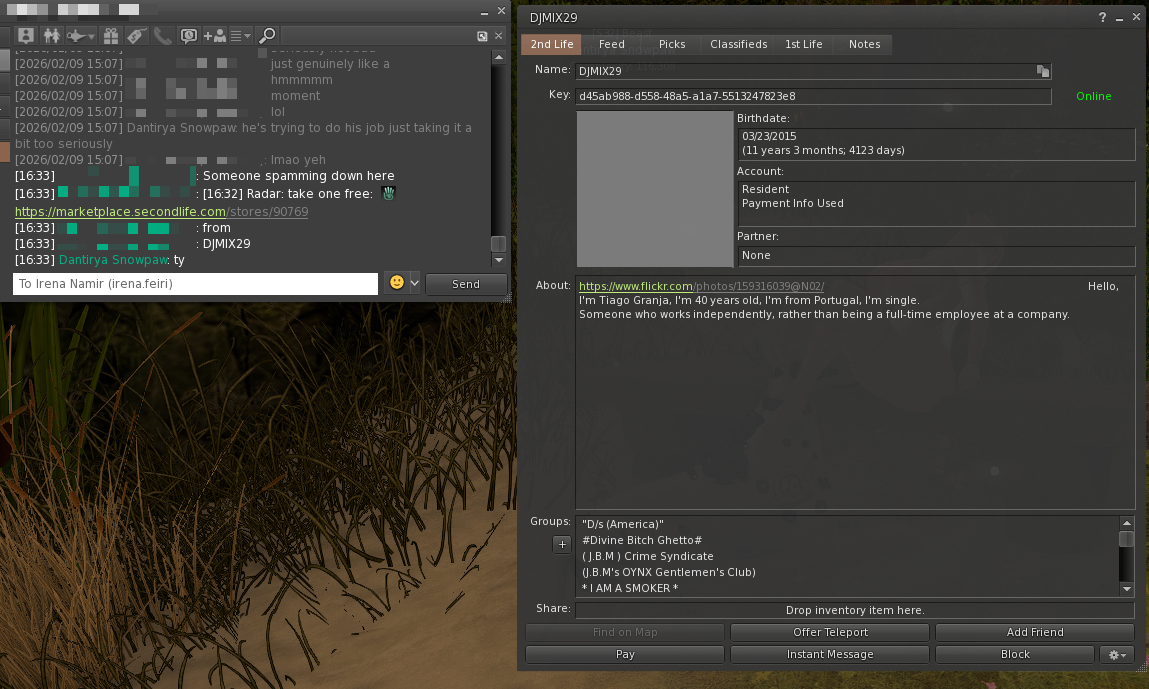Image resolution: width=1149 pixels, height=689 pixels.
Task: Open the avatar profile icon in chat toolbar
Action: tap(26, 35)
